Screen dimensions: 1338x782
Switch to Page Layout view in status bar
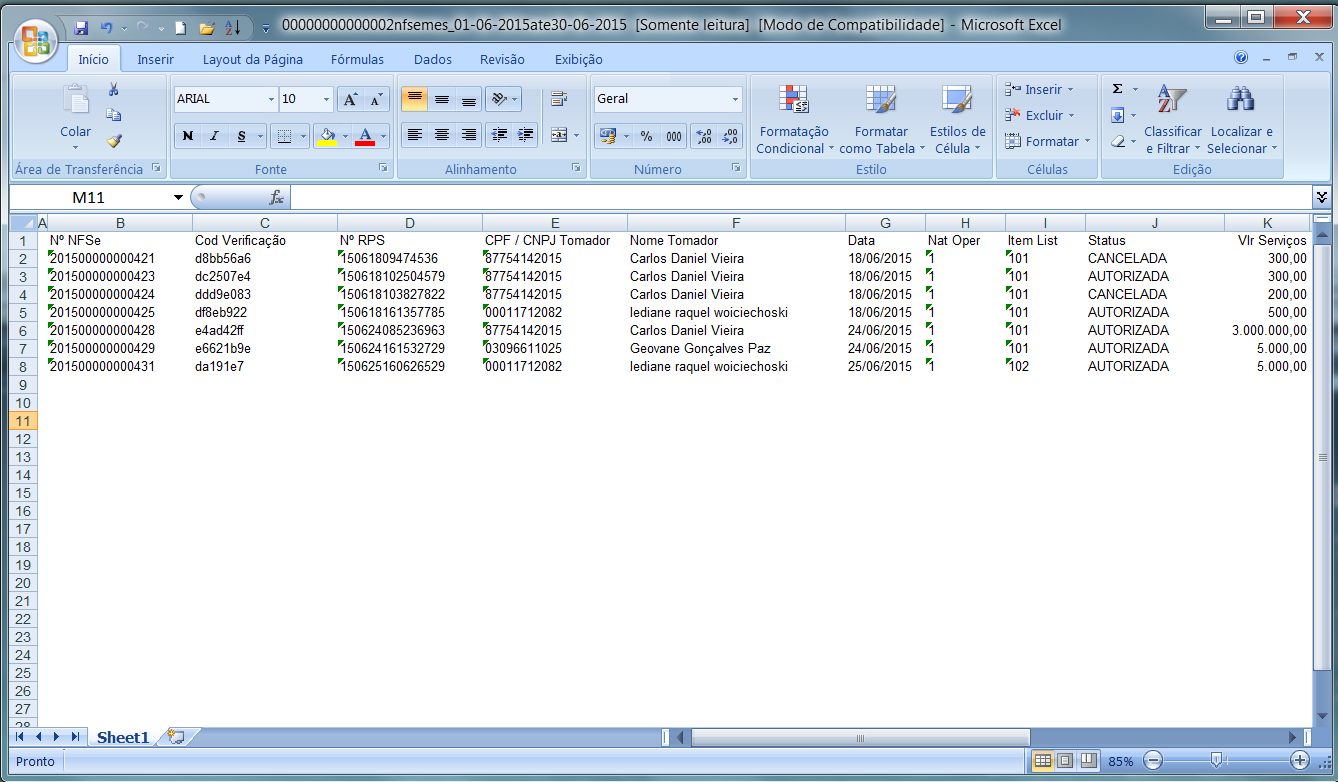pos(1065,761)
